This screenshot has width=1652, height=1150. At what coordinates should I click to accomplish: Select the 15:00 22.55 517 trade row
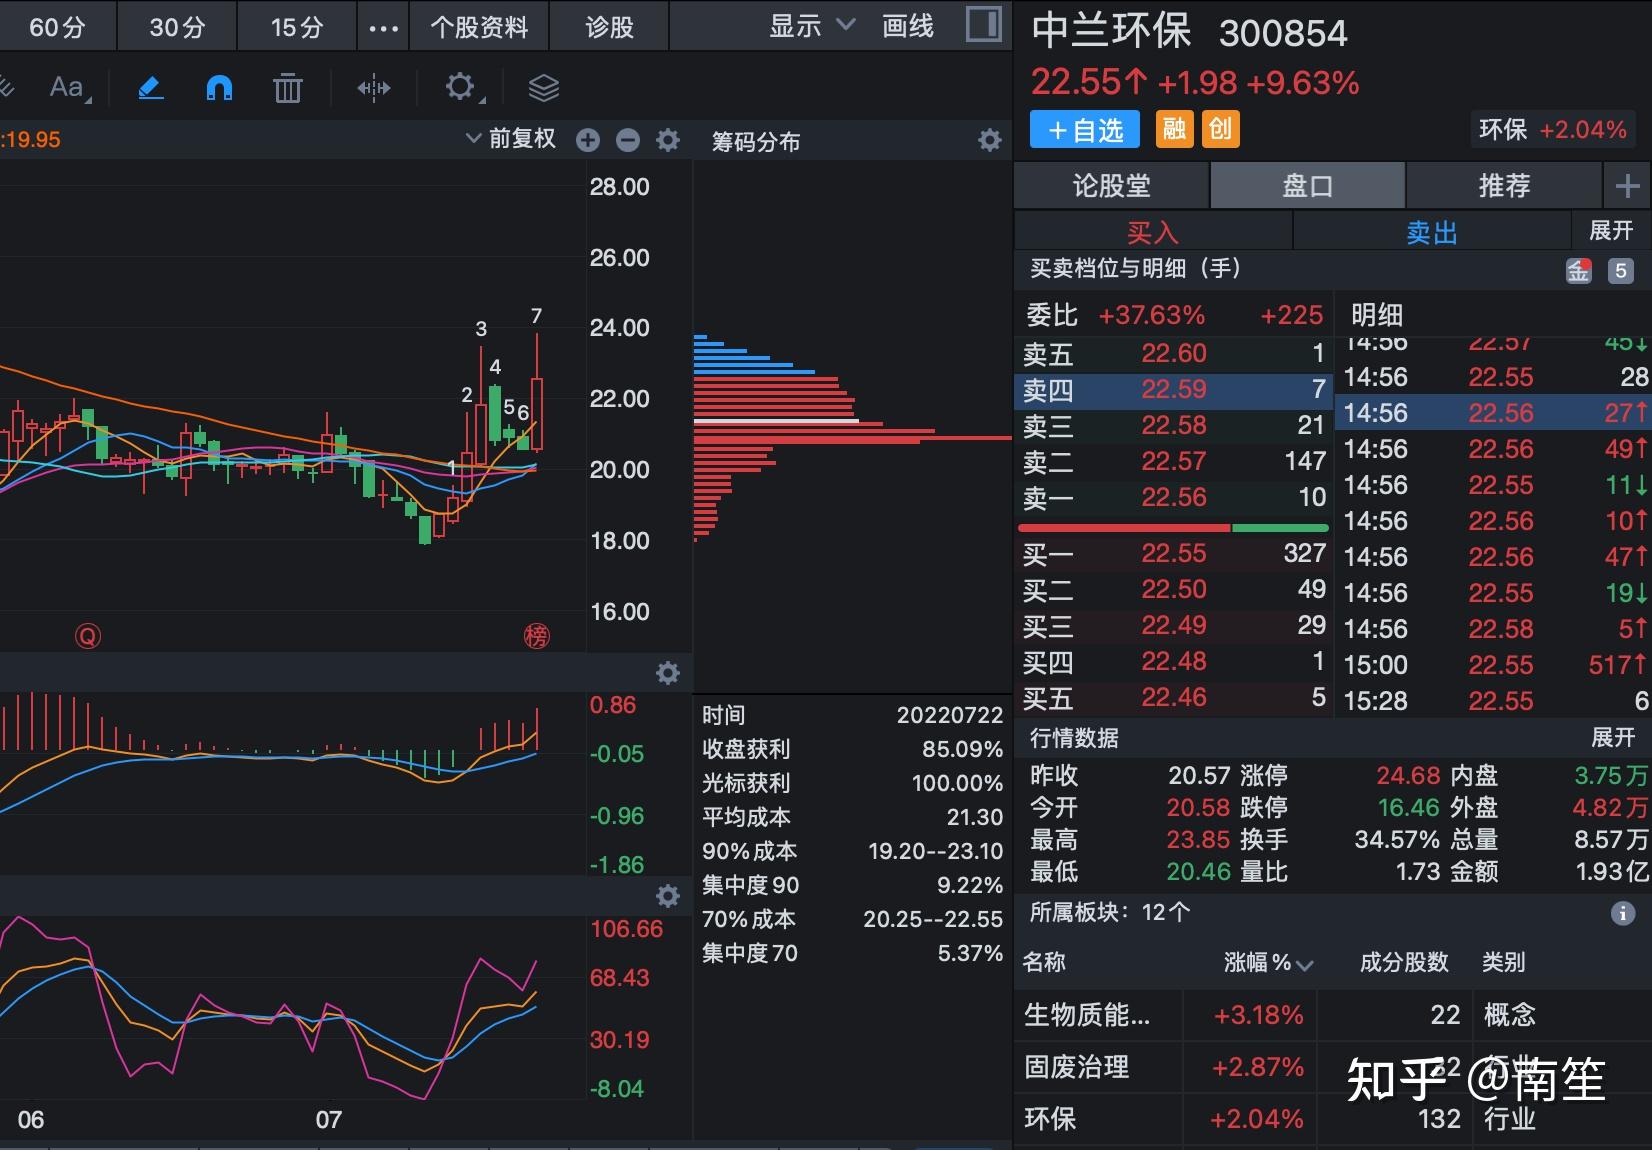pyautogui.click(x=1495, y=665)
